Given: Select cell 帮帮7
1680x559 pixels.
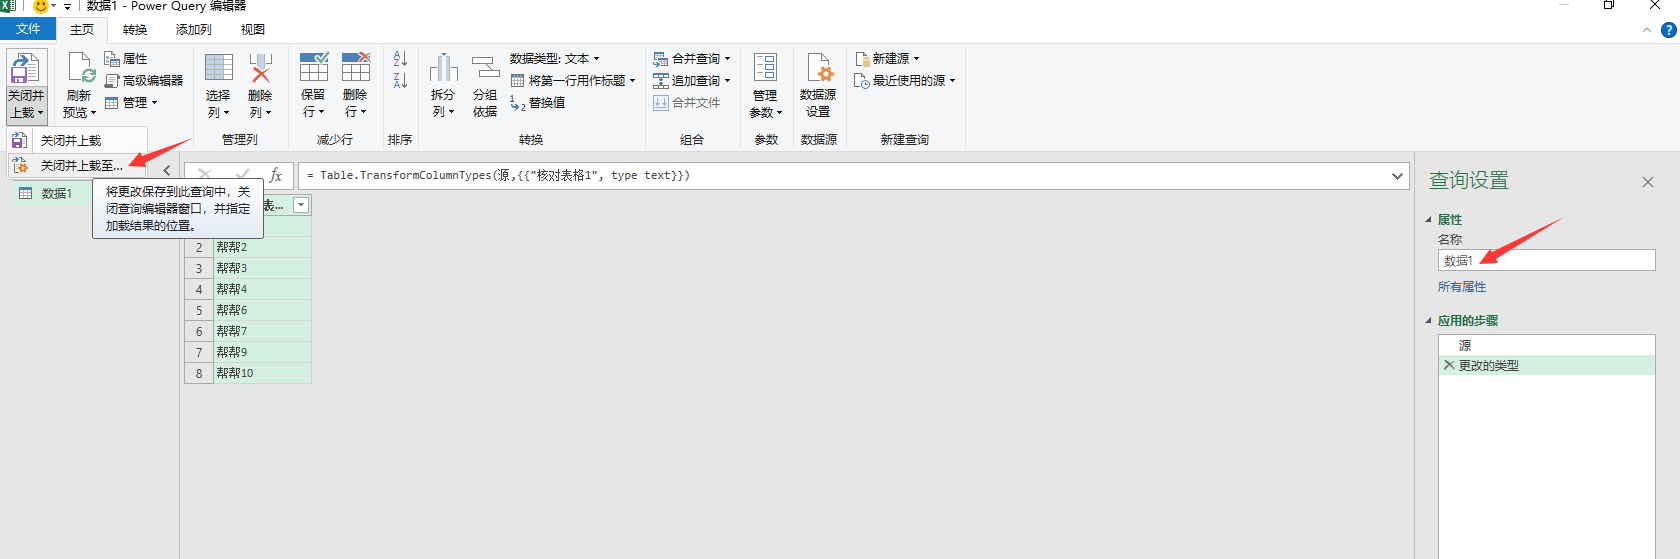Looking at the screenshot, I should [262, 331].
